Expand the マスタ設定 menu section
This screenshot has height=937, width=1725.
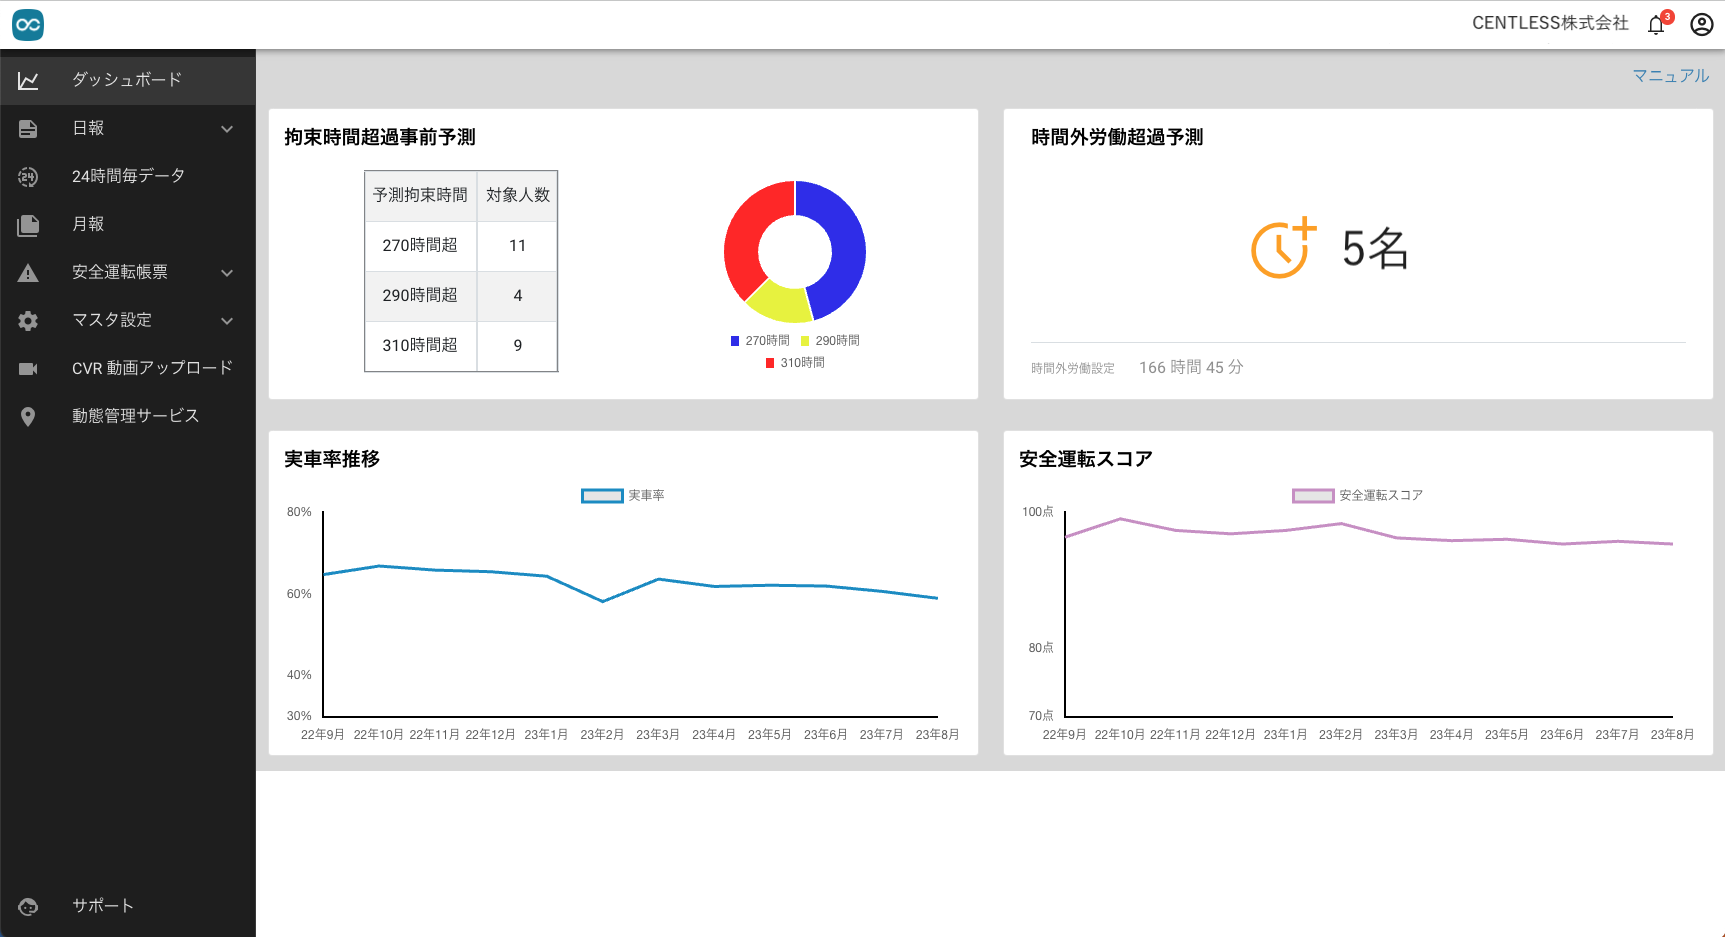pos(227,320)
